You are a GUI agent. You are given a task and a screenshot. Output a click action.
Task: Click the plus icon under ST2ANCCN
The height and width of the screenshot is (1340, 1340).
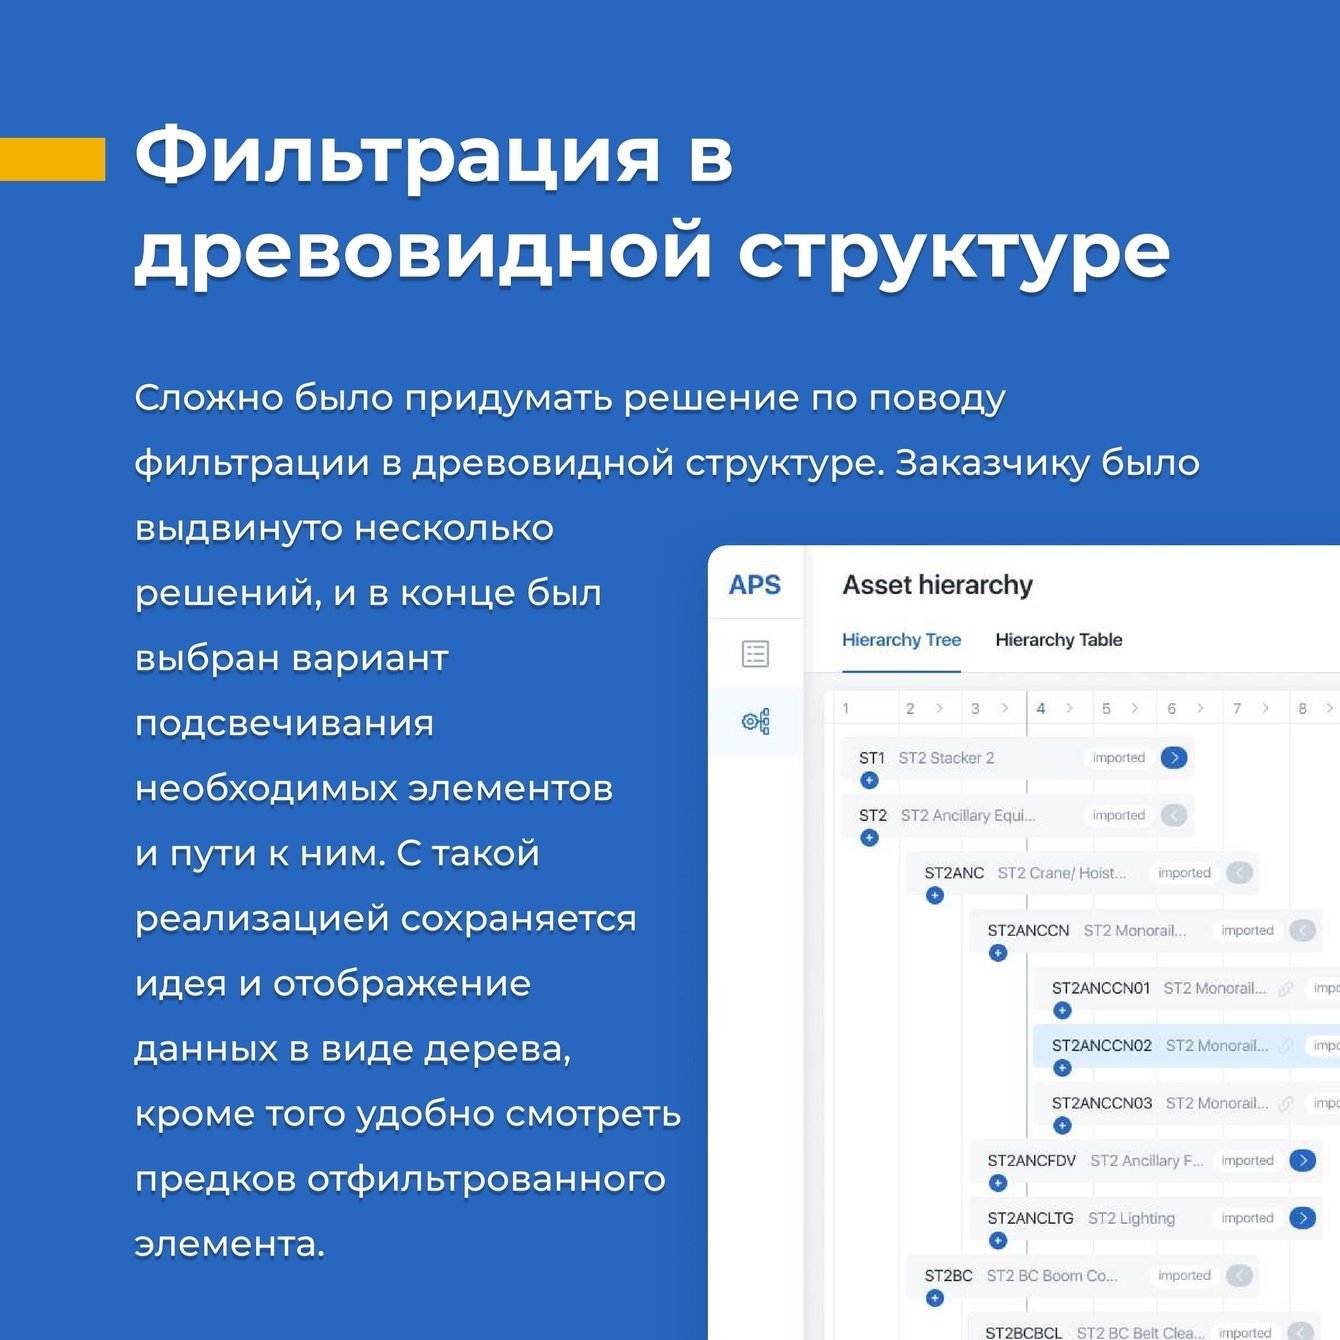click(997, 953)
